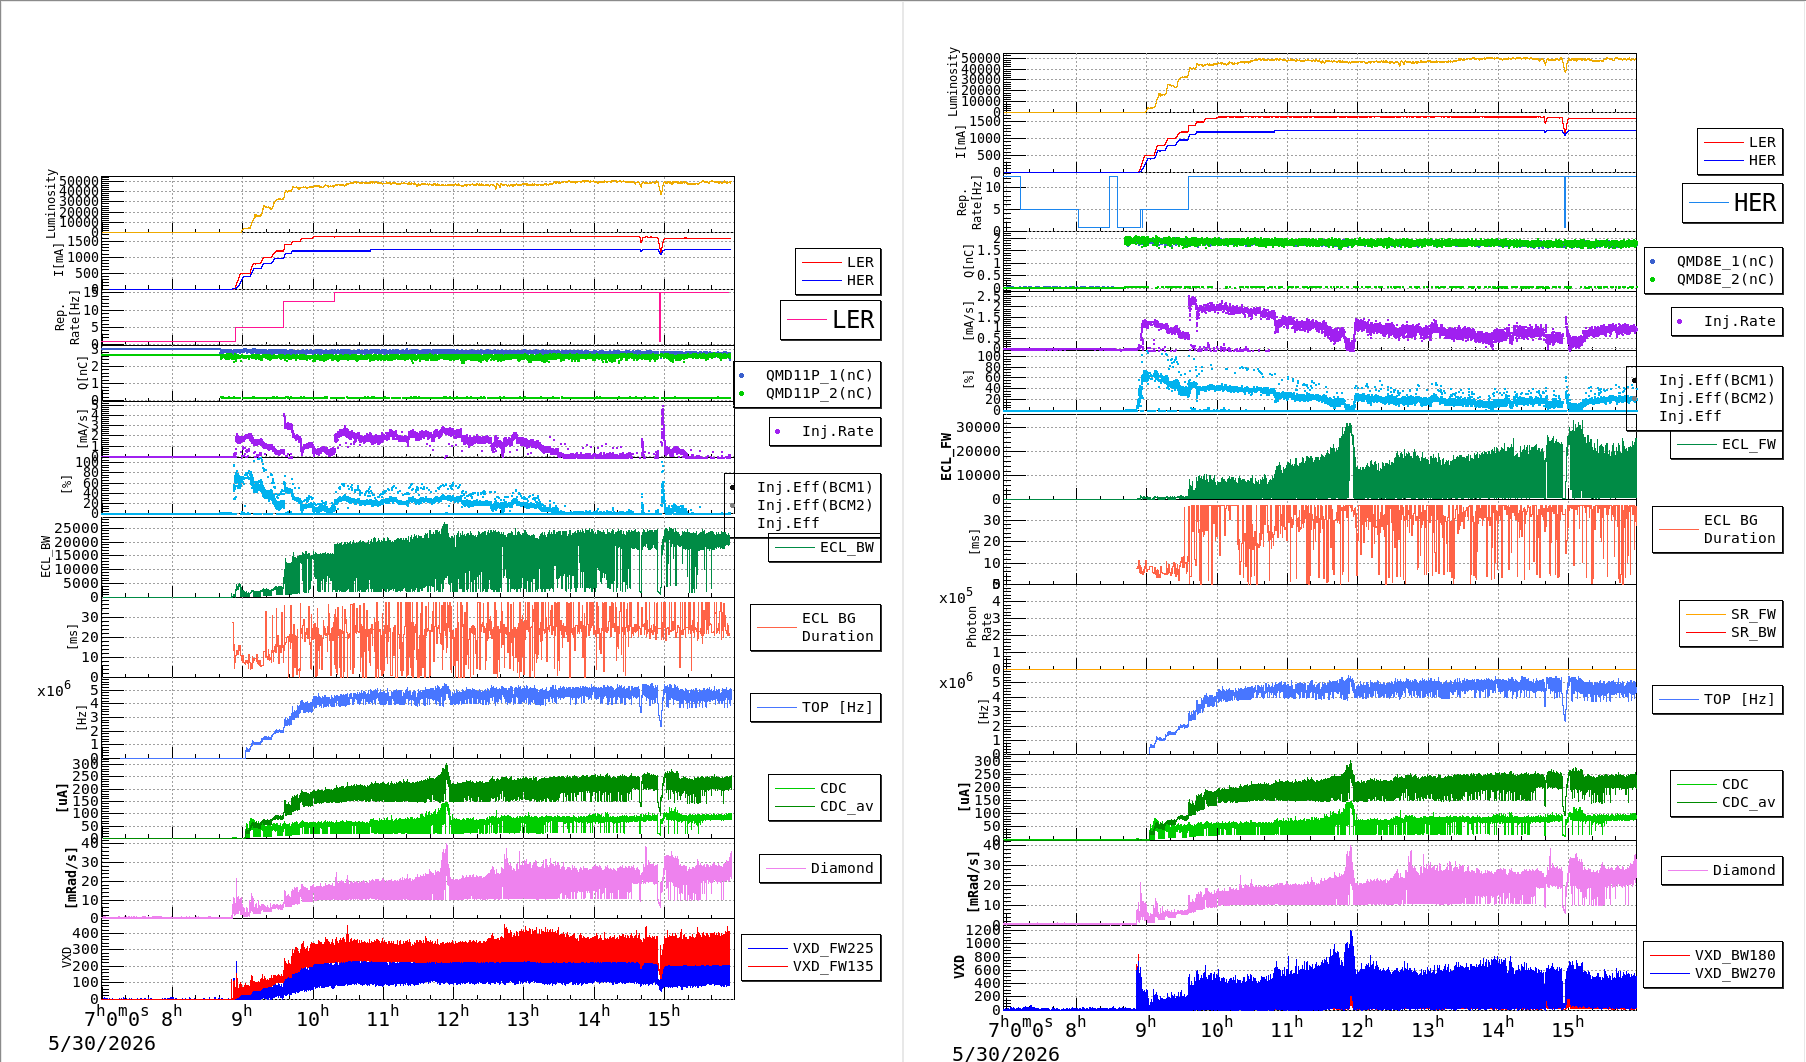Screen dimensions: 1806x1062
Task: Click the TOP [Hz] legend, left plot
Action: point(816,707)
